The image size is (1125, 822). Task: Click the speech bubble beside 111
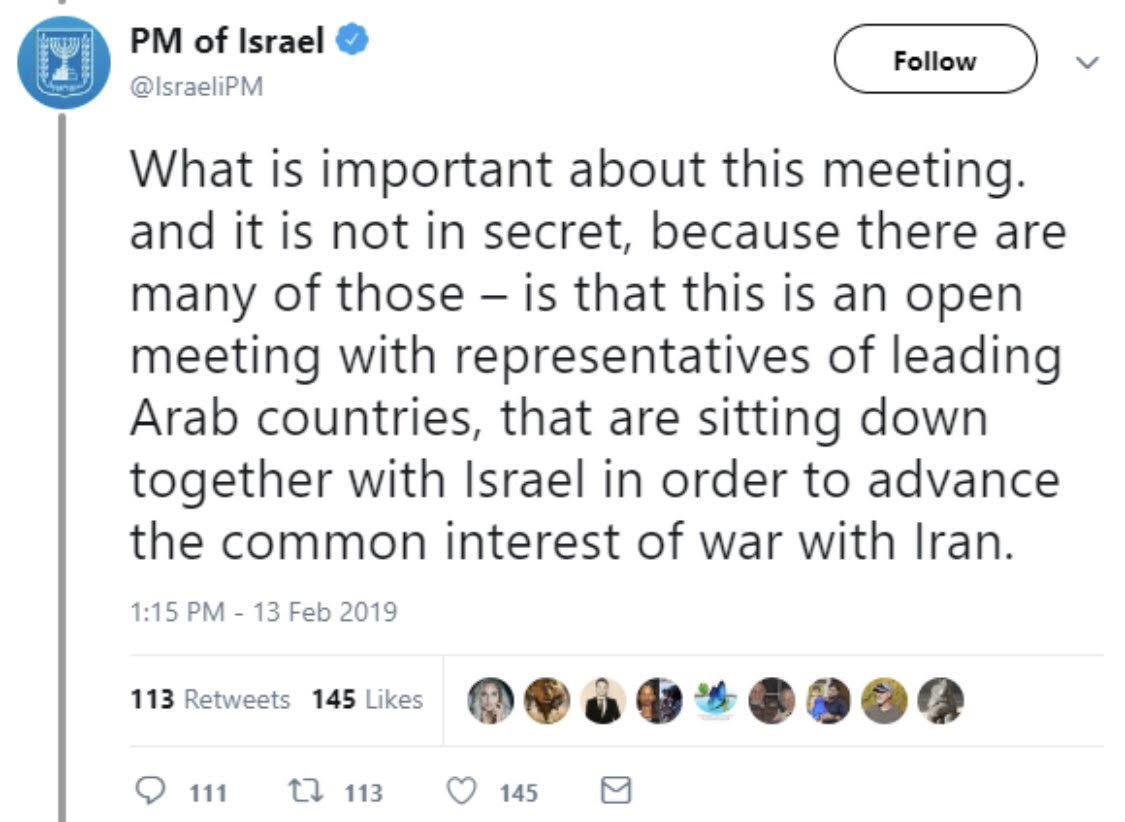pyautogui.click(x=150, y=791)
